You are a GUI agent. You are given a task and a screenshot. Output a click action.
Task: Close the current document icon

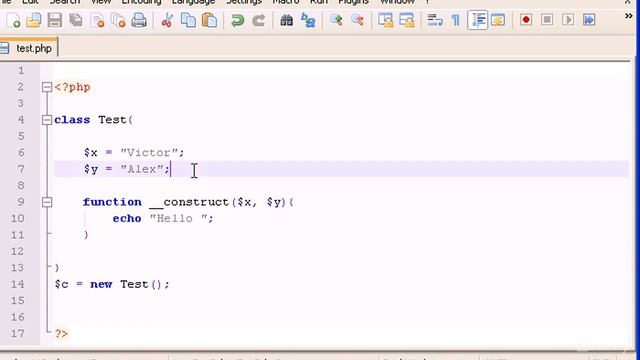pyautogui.click(x=97, y=20)
